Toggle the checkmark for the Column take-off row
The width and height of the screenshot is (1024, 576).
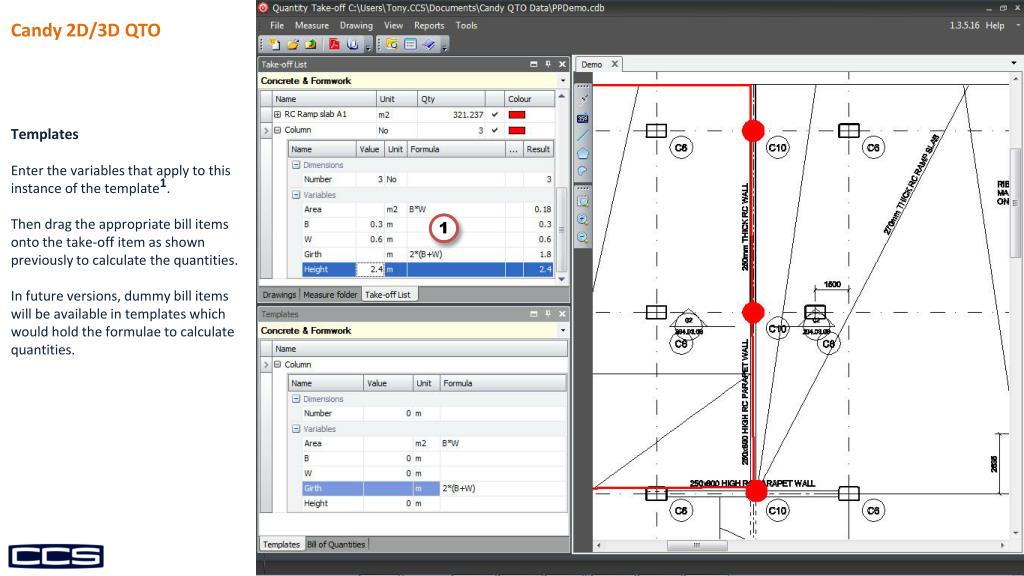[495, 130]
